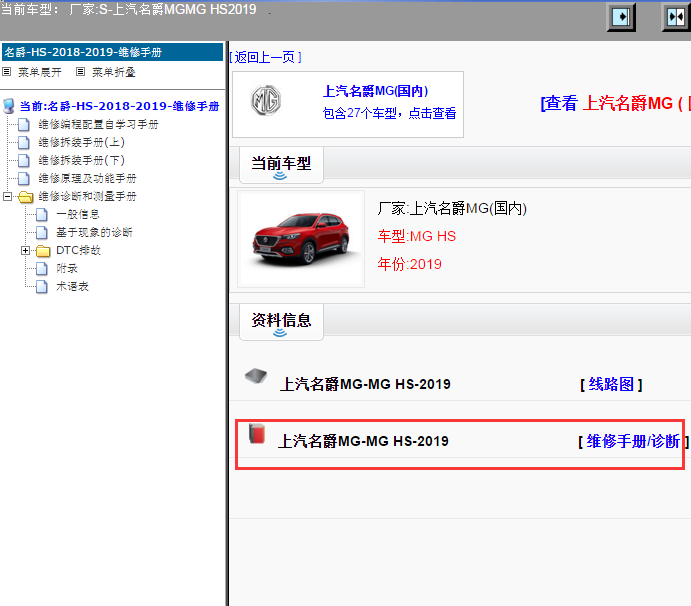
Task: Open 维修拆装手册(下) in the tree
Action: 82,160
